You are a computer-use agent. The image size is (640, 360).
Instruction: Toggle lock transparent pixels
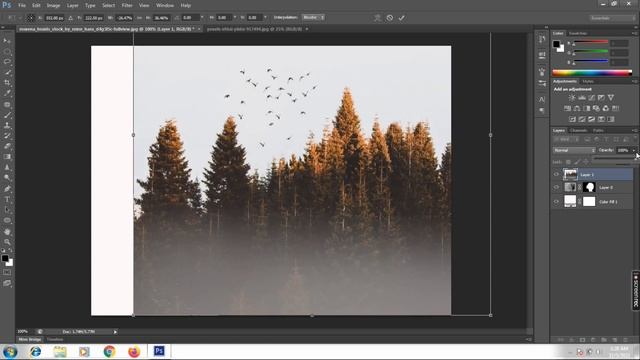(x=568, y=162)
